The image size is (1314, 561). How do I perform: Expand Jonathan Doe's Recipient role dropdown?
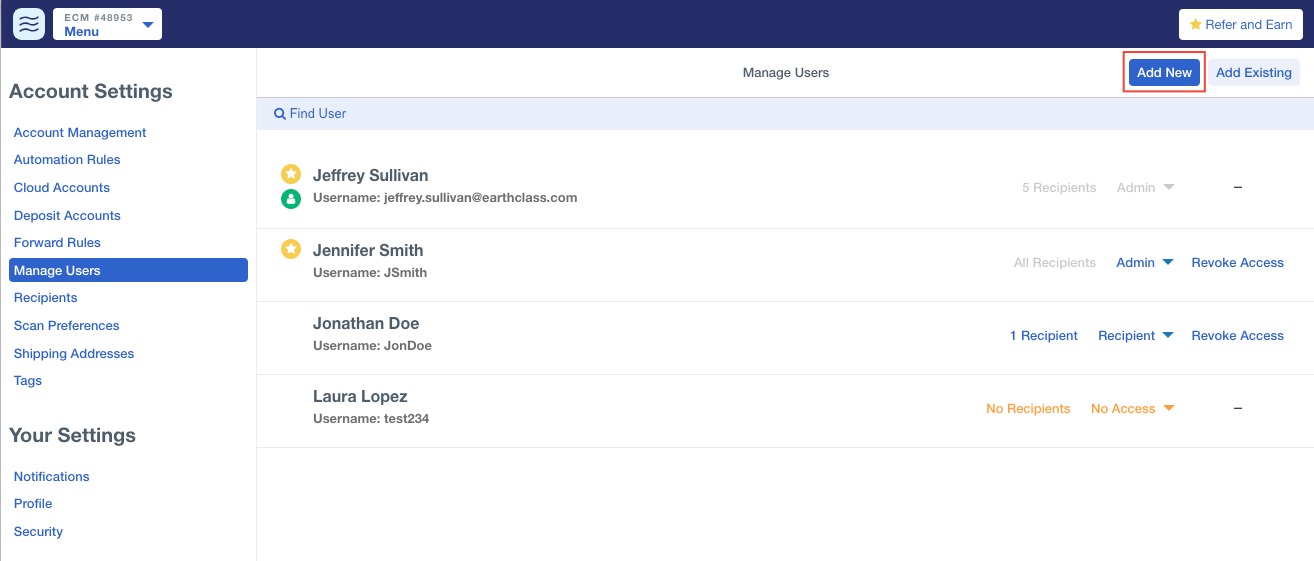click(1136, 335)
